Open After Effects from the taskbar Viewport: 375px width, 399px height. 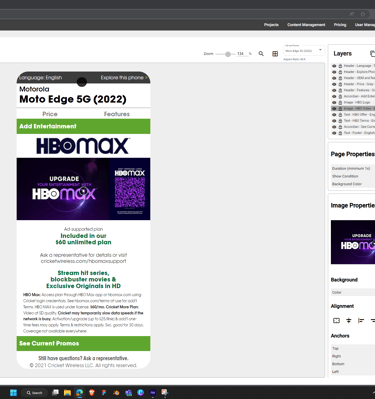tap(153, 393)
